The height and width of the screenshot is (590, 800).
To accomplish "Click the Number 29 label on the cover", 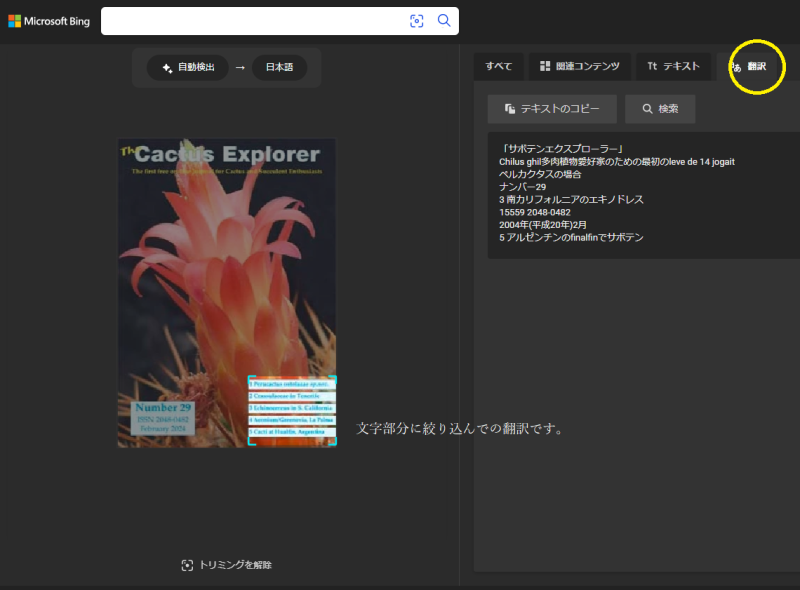I will [x=163, y=408].
